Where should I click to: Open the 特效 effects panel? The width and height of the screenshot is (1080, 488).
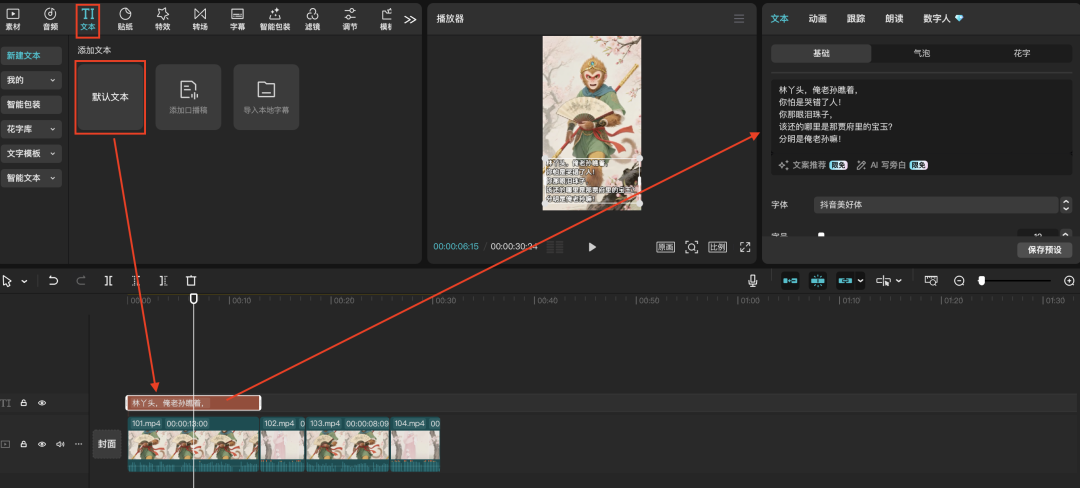[163, 18]
